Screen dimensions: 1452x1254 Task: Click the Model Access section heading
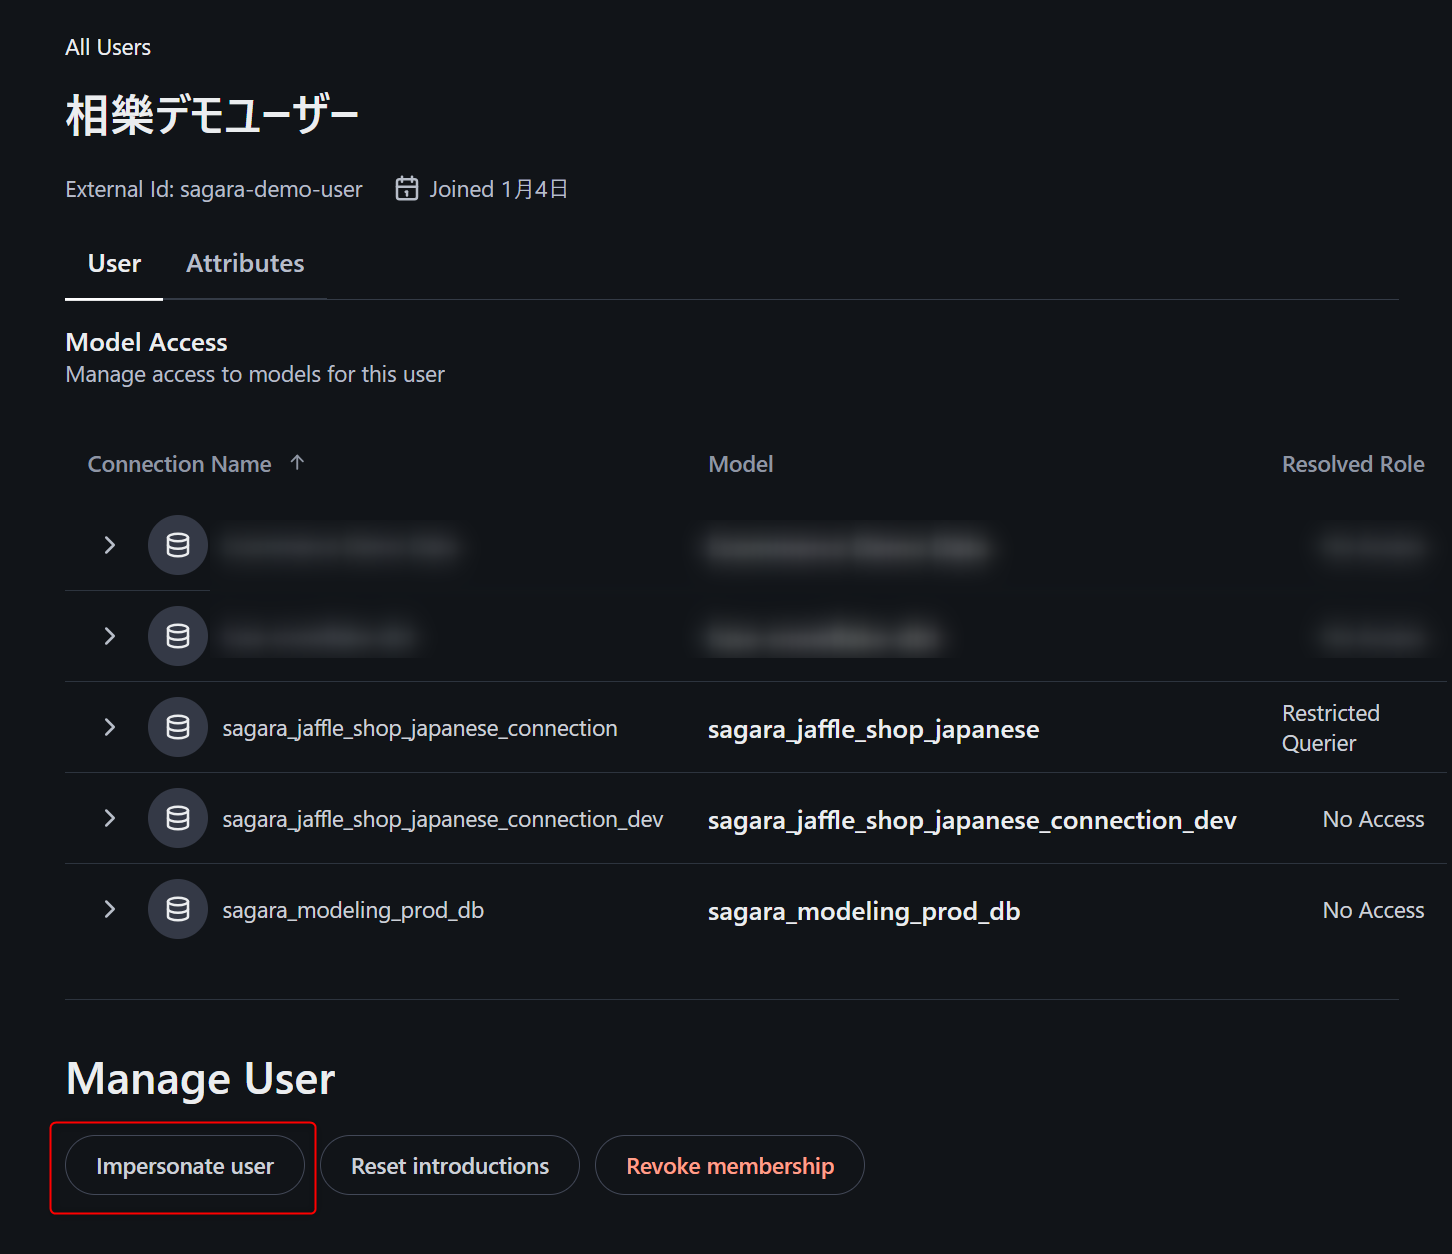pyautogui.click(x=146, y=342)
